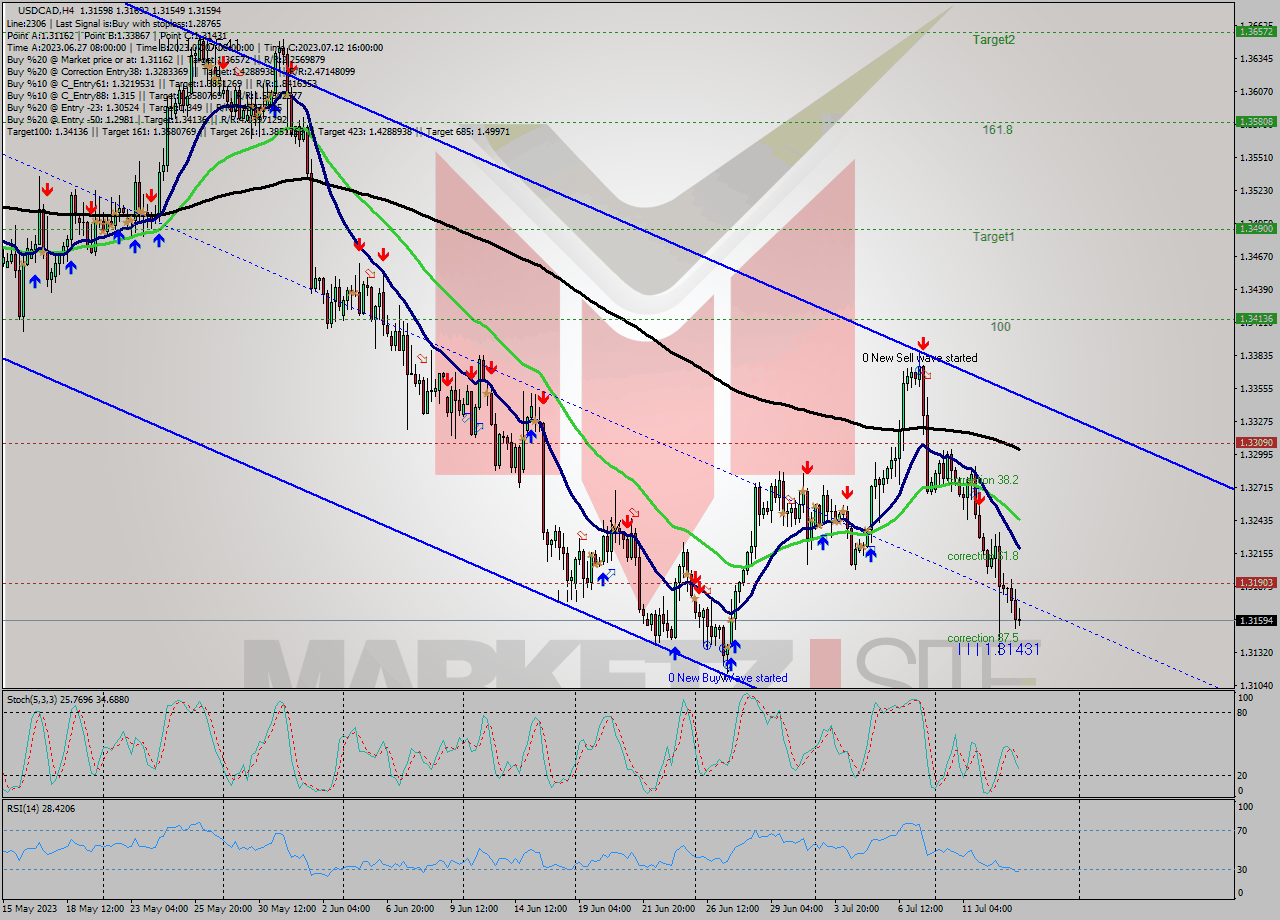Image resolution: width=1280 pixels, height=920 pixels.
Task: Click the Stochastic scale 80 level
Action: click(1244, 713)
